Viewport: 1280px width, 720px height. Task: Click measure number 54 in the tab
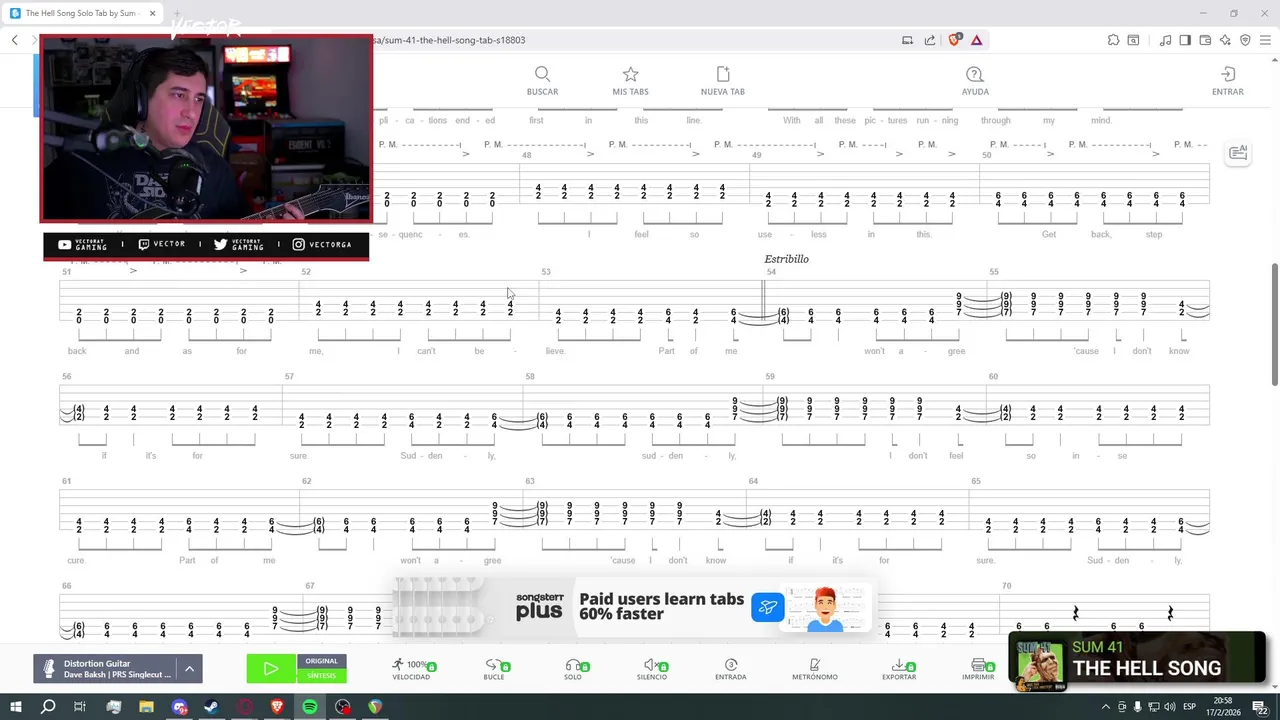771,272
